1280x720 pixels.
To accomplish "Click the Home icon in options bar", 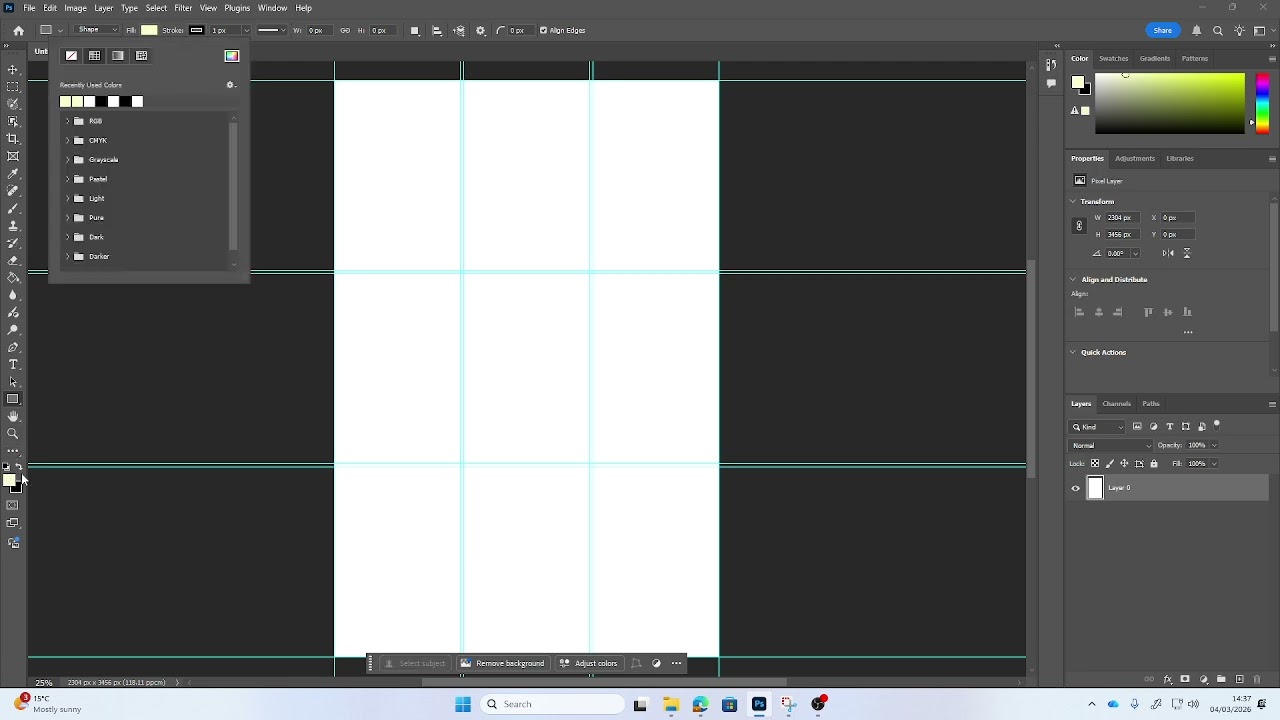I will [18, 30].
